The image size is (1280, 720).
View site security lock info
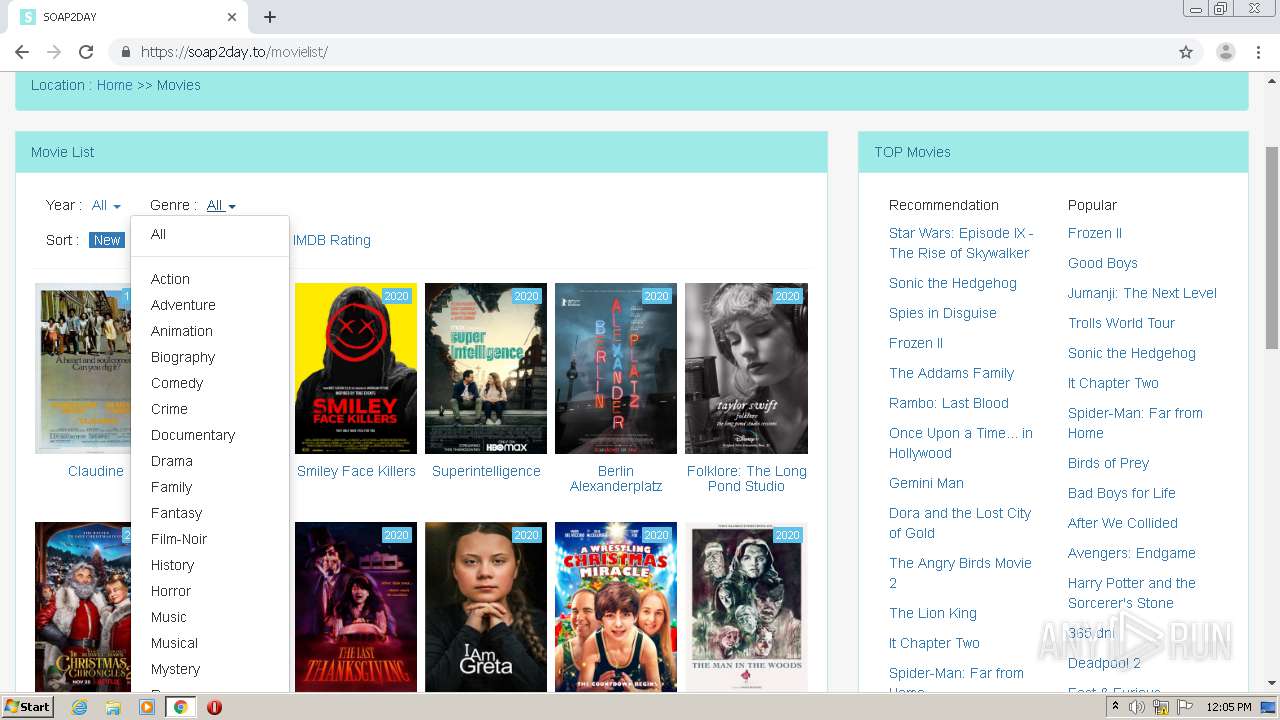click(x=125, y=52)
